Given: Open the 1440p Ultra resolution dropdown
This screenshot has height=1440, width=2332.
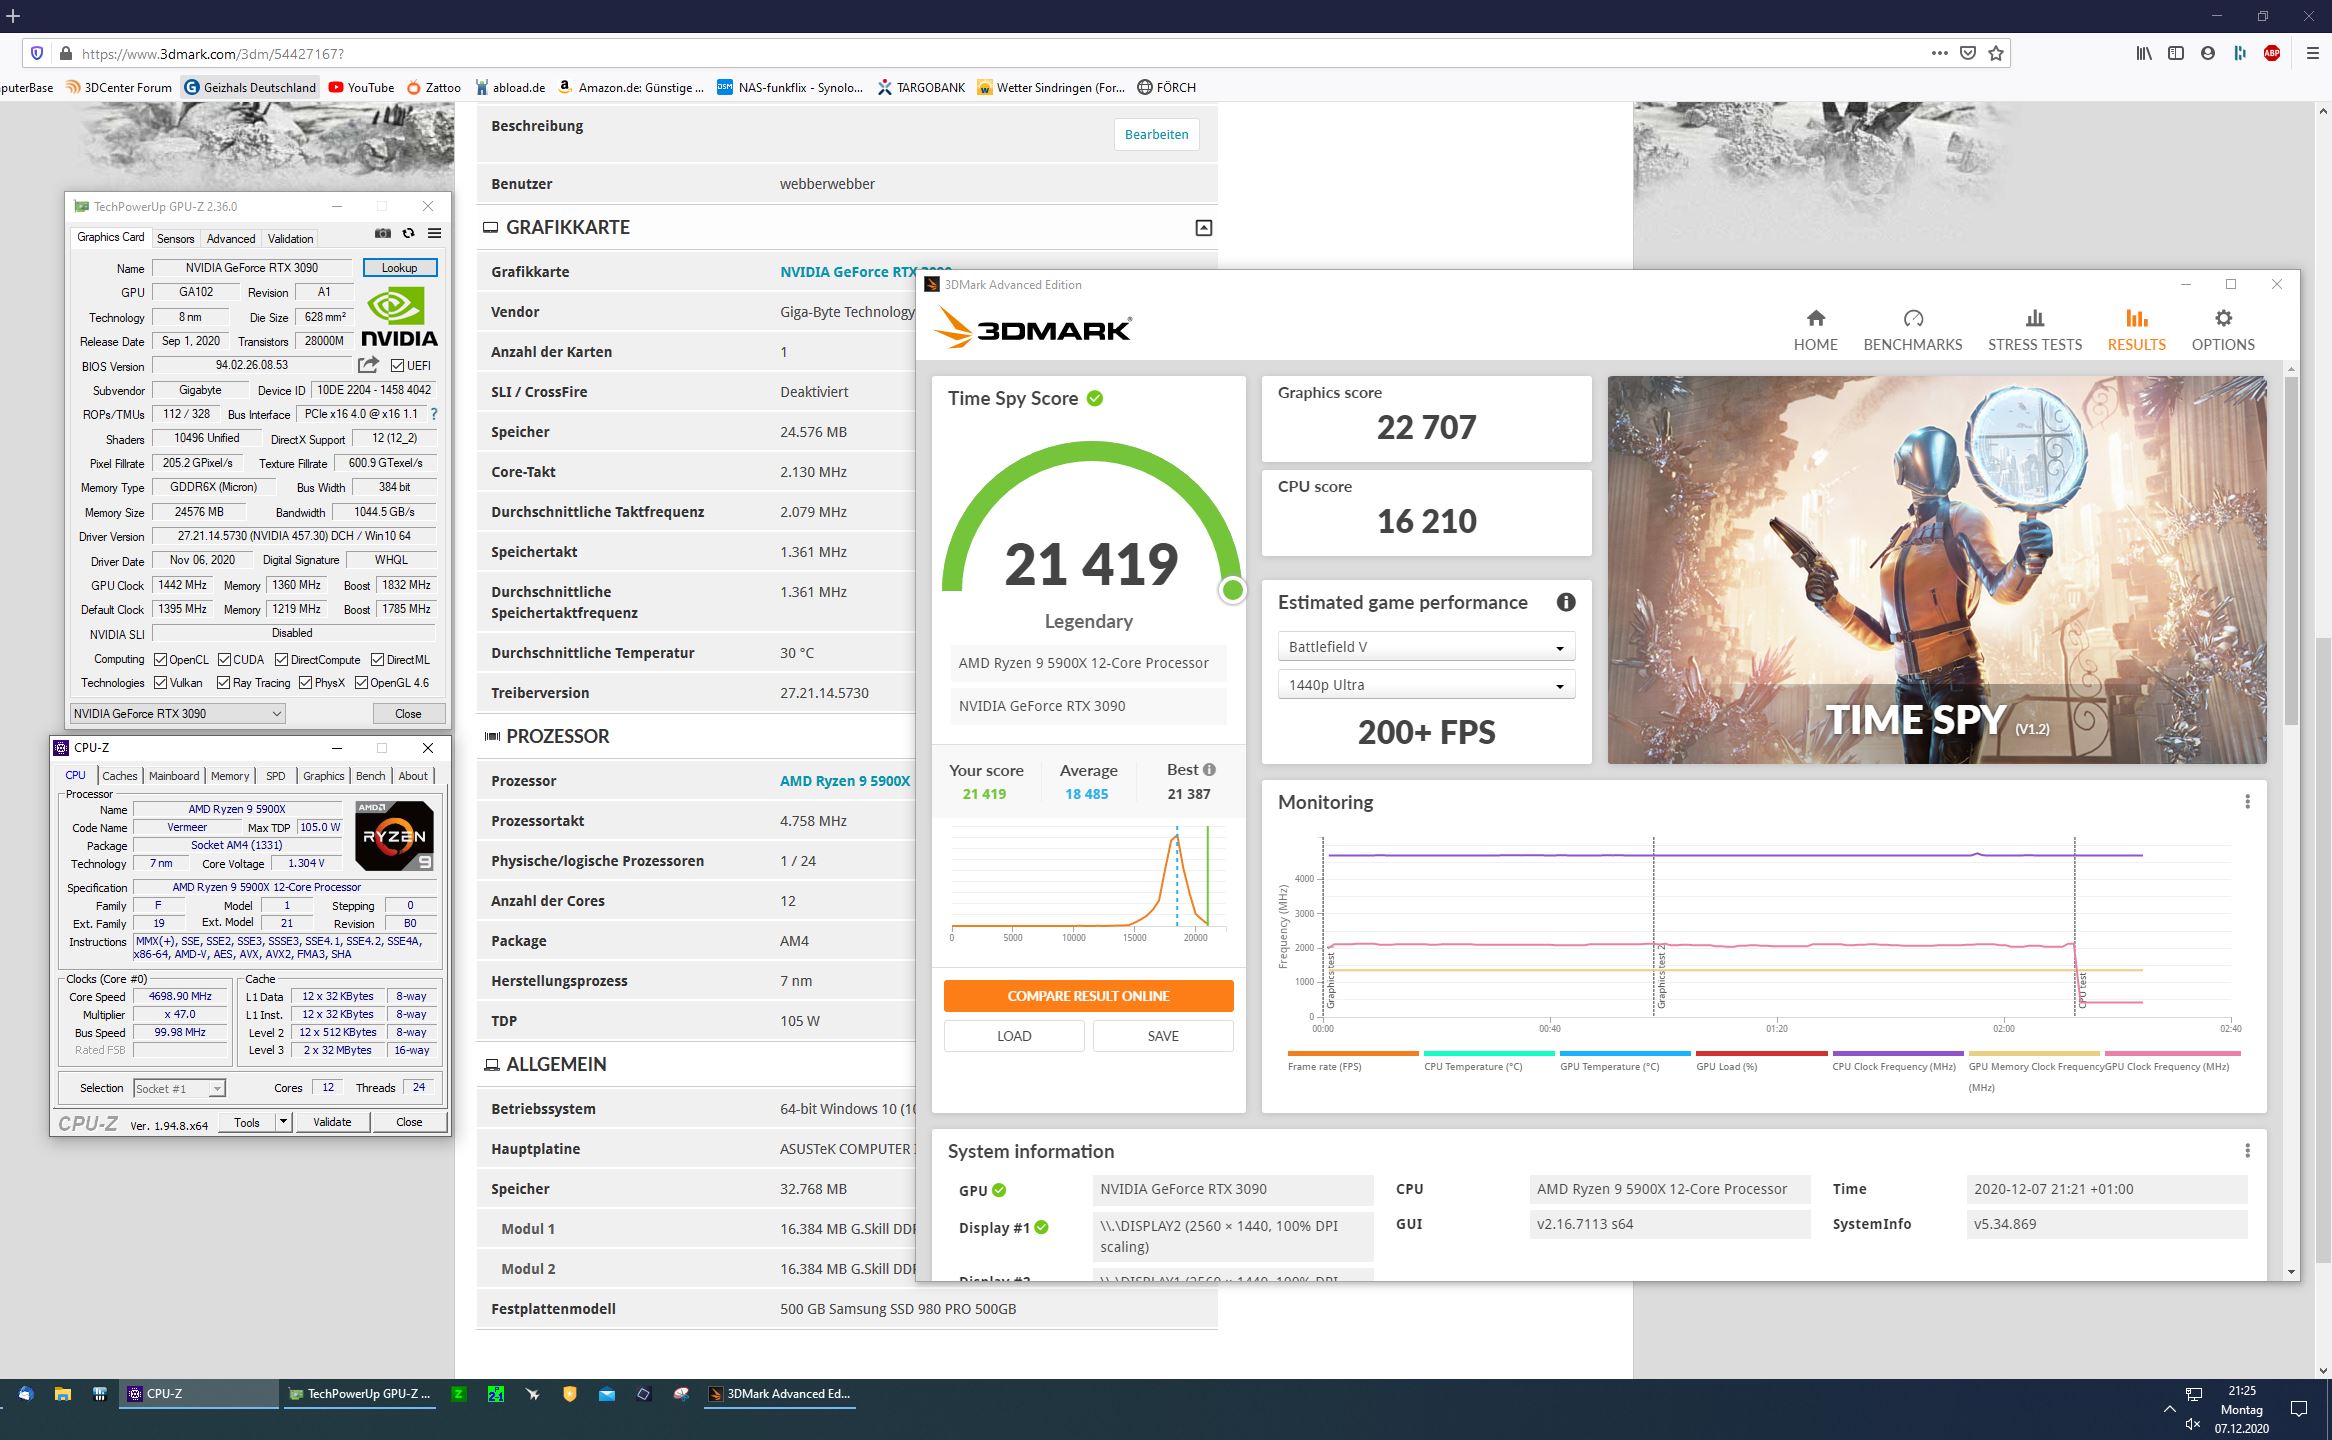Looking at the screenshot, I should pos(1426,685).
